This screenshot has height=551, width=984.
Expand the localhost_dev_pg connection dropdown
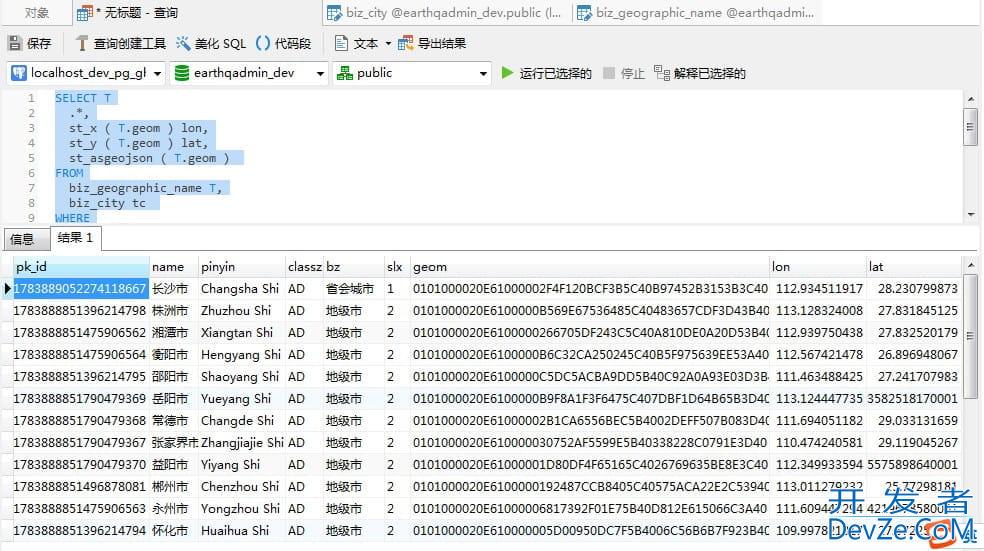(x=155, y=73)
